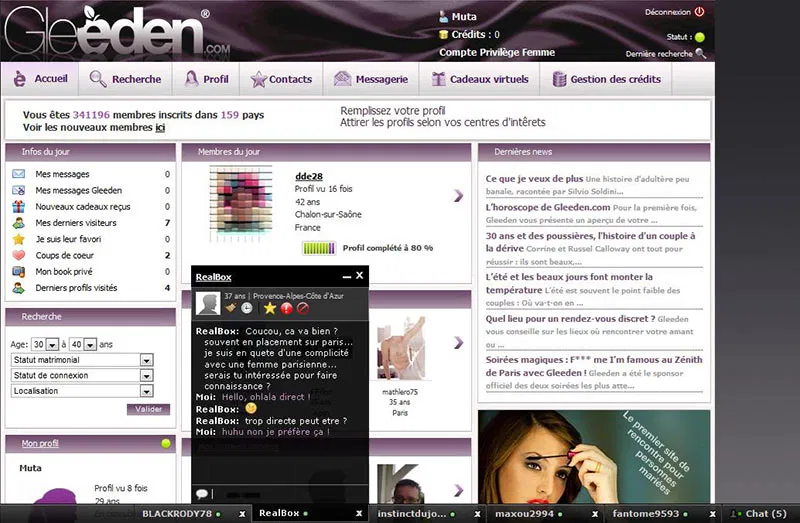The image size is (800, 523).
Task: Click the Valider search button
Action: pyautogui.click(x=148, y=409)
